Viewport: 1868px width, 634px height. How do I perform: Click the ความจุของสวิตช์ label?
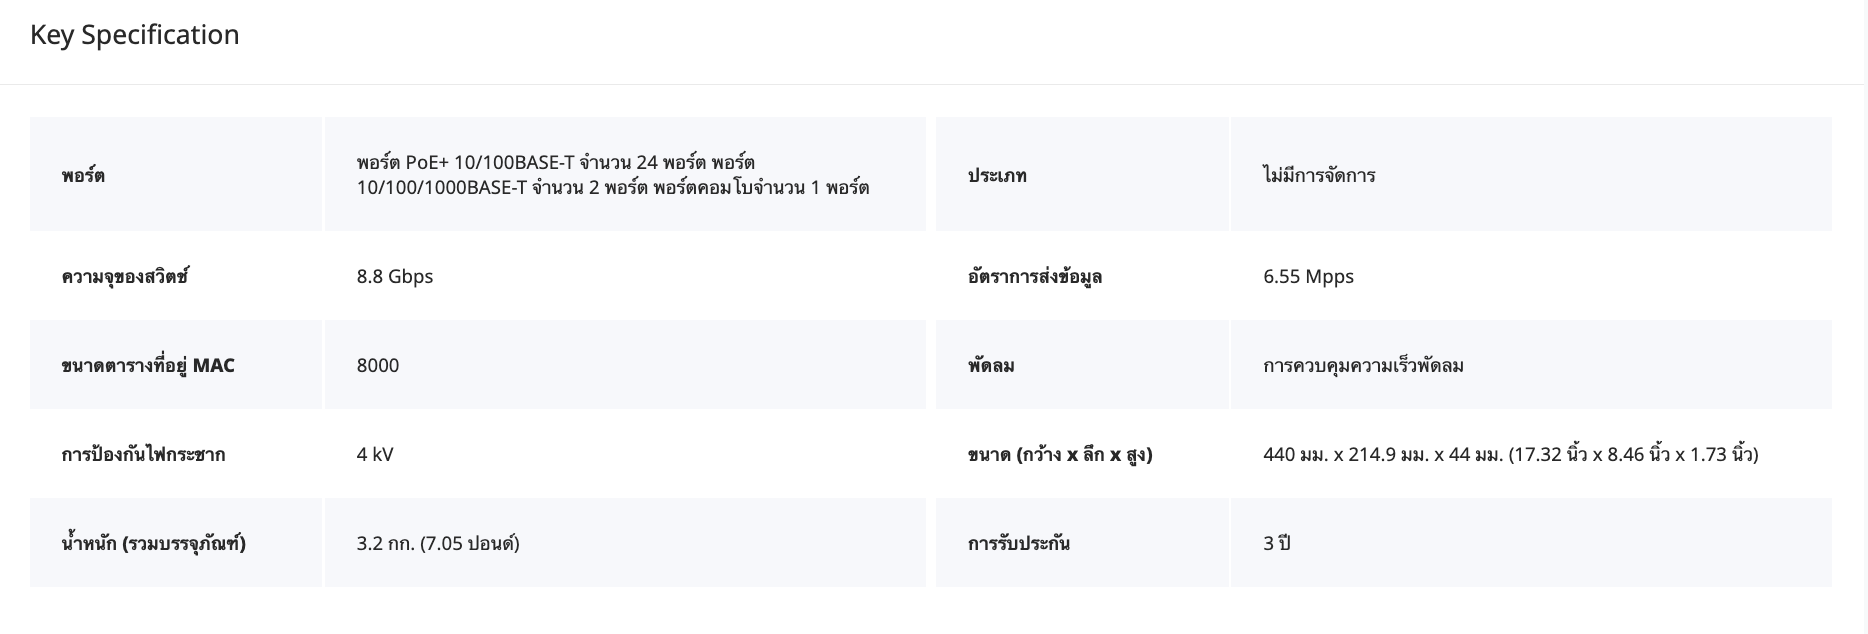(125, 276)
